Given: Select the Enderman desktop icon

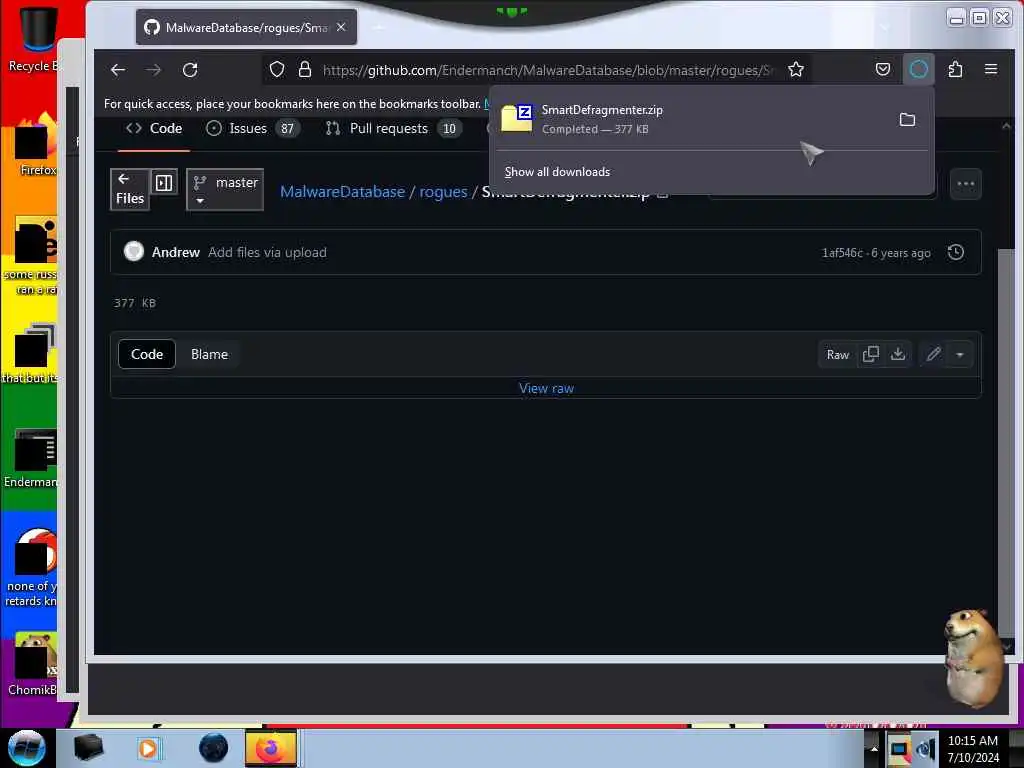Looking at the screenshot, I should [x=31, y=458].
